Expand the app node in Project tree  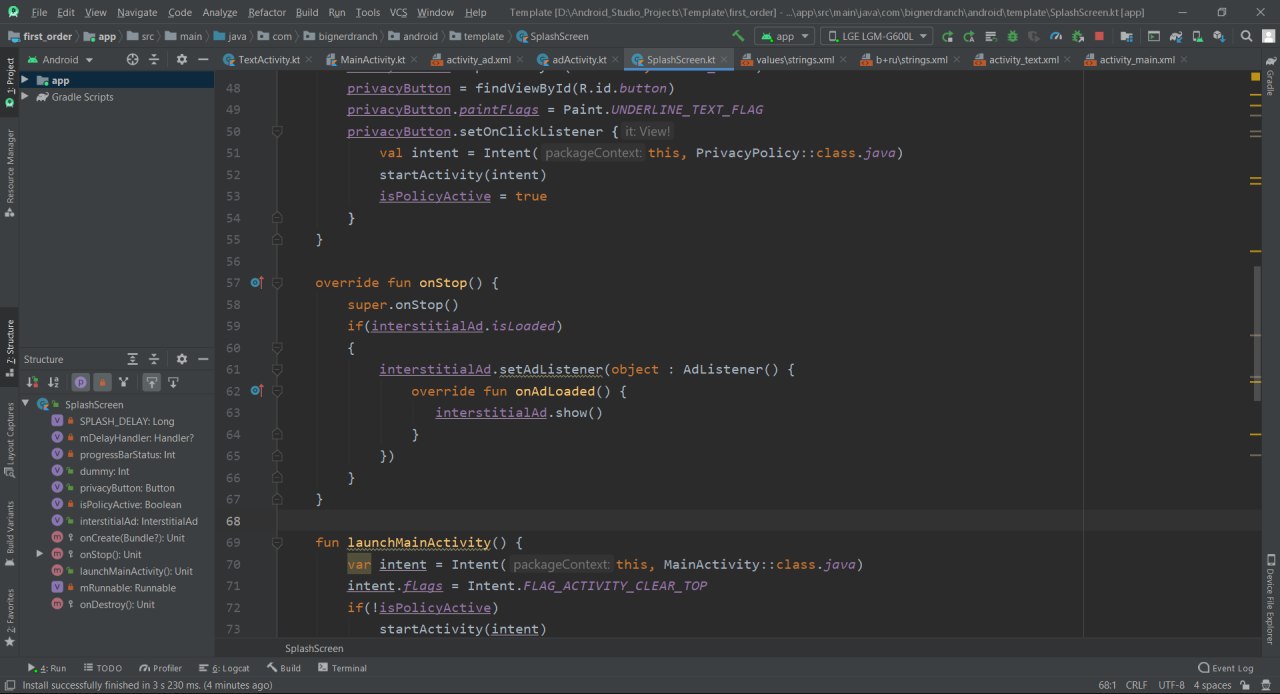tap(25, 80)
